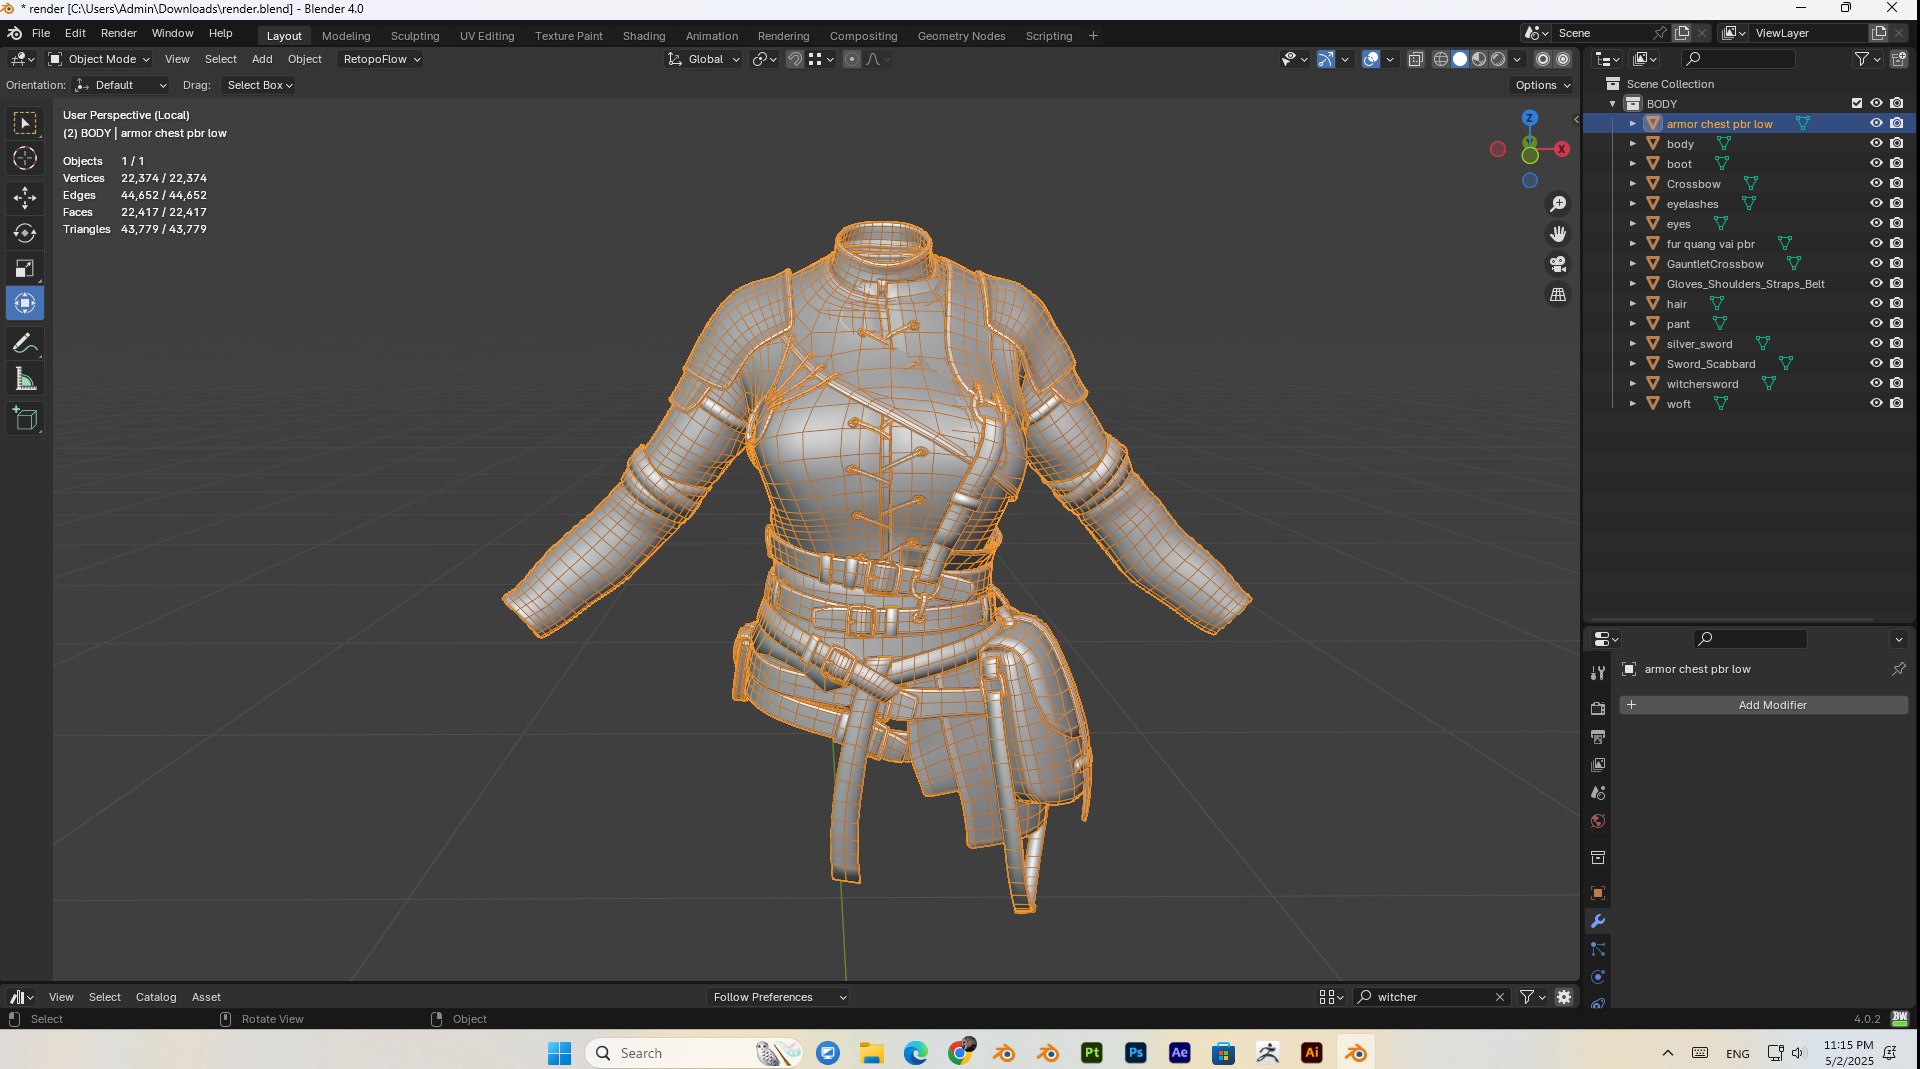Switch perspective/orthographic grid icon
1920x1069 pixels.
point(1558,294)
